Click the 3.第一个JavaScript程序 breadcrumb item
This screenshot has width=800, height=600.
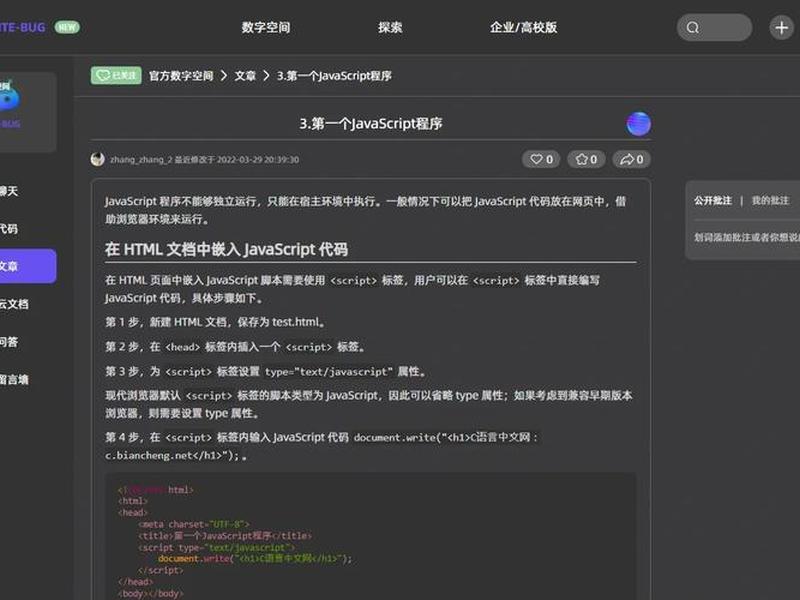tap(334, 76)
